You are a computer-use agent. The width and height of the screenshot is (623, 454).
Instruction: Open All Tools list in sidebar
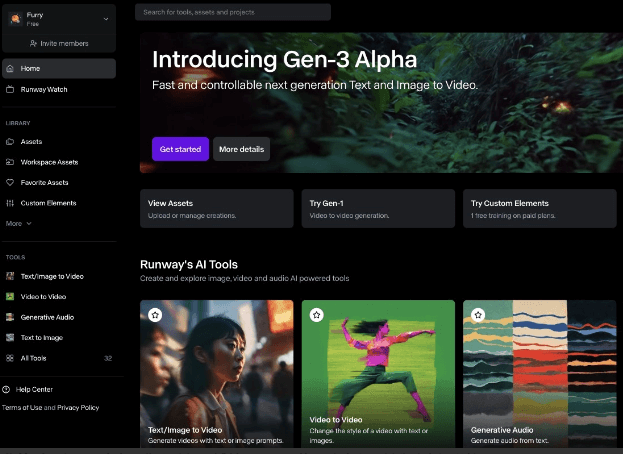31,358
